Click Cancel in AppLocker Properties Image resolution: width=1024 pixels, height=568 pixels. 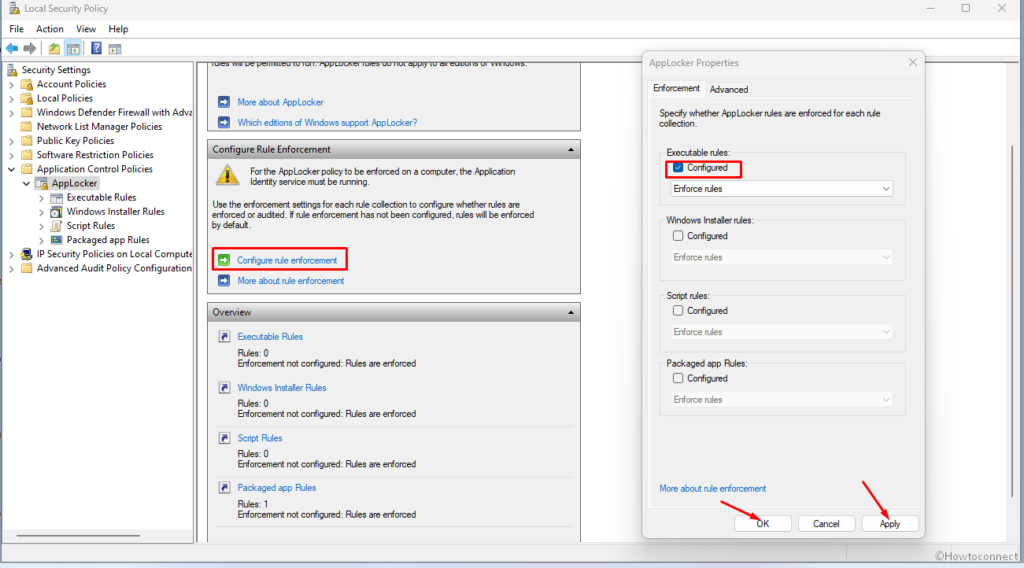pos(826,524)
